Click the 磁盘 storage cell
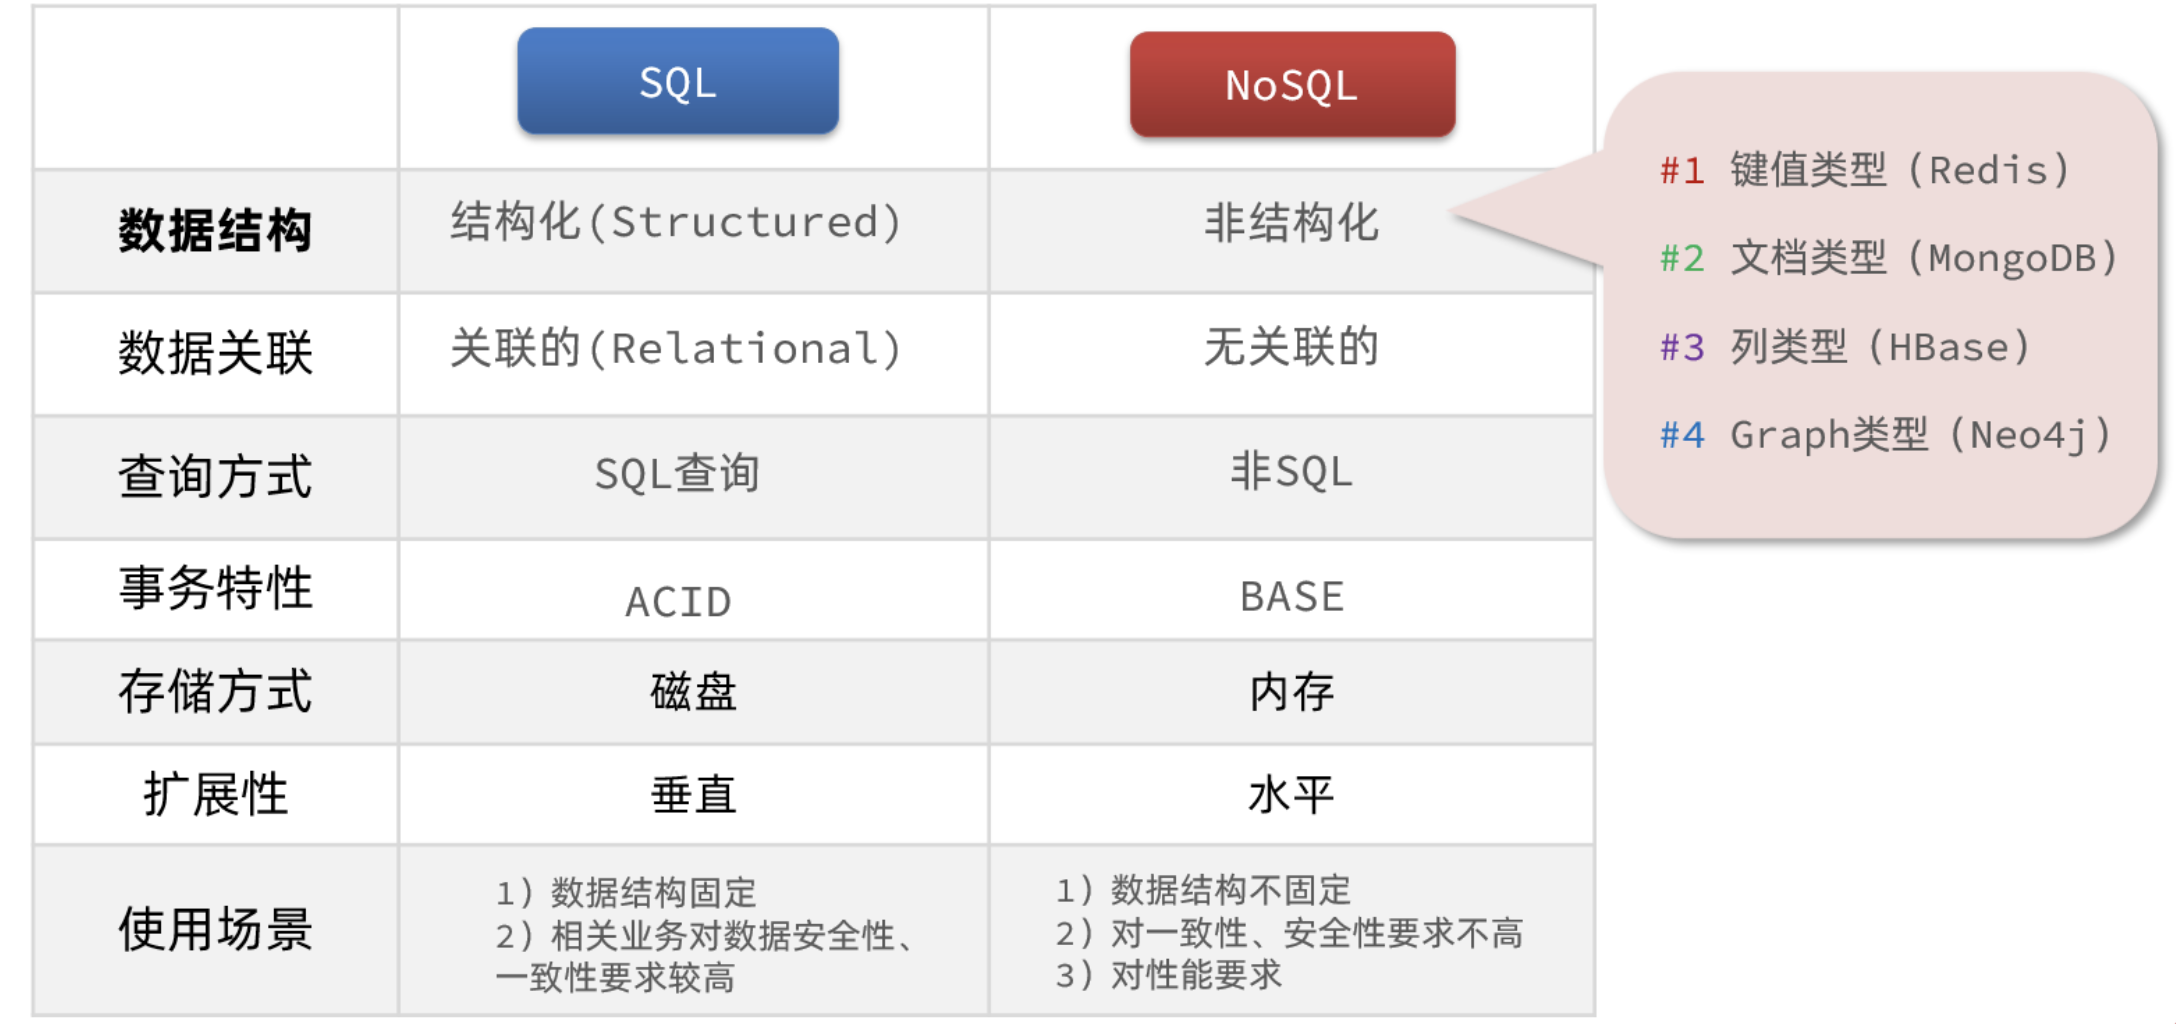 pyautogui.click(x=694, y=692)
